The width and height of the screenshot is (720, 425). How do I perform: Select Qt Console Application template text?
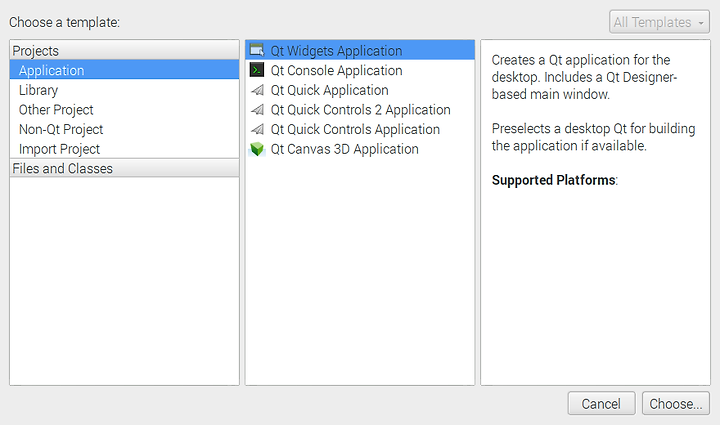click(x=336, y=71)
